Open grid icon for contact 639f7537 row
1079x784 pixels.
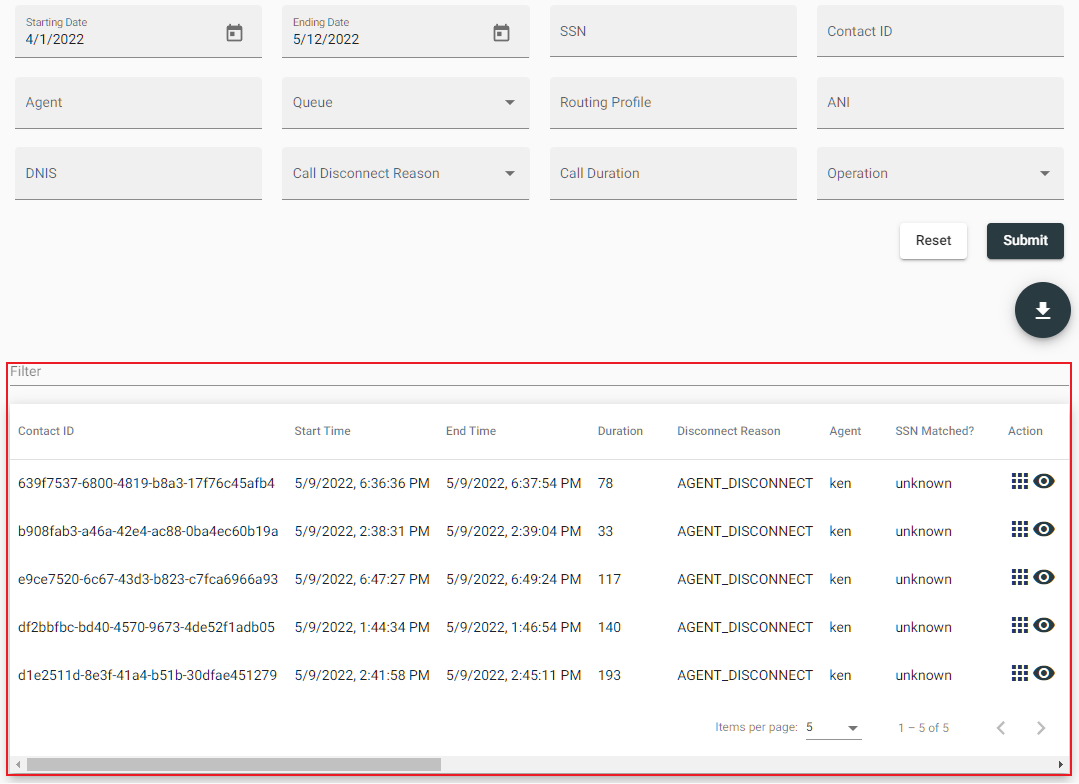point(1019,481)
